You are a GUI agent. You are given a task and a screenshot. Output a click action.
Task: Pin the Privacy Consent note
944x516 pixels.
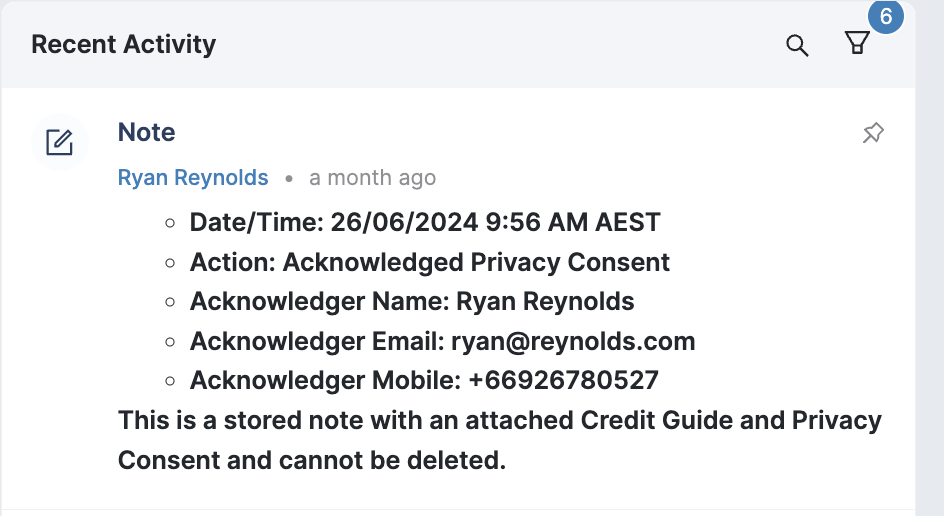coord(873,133)
